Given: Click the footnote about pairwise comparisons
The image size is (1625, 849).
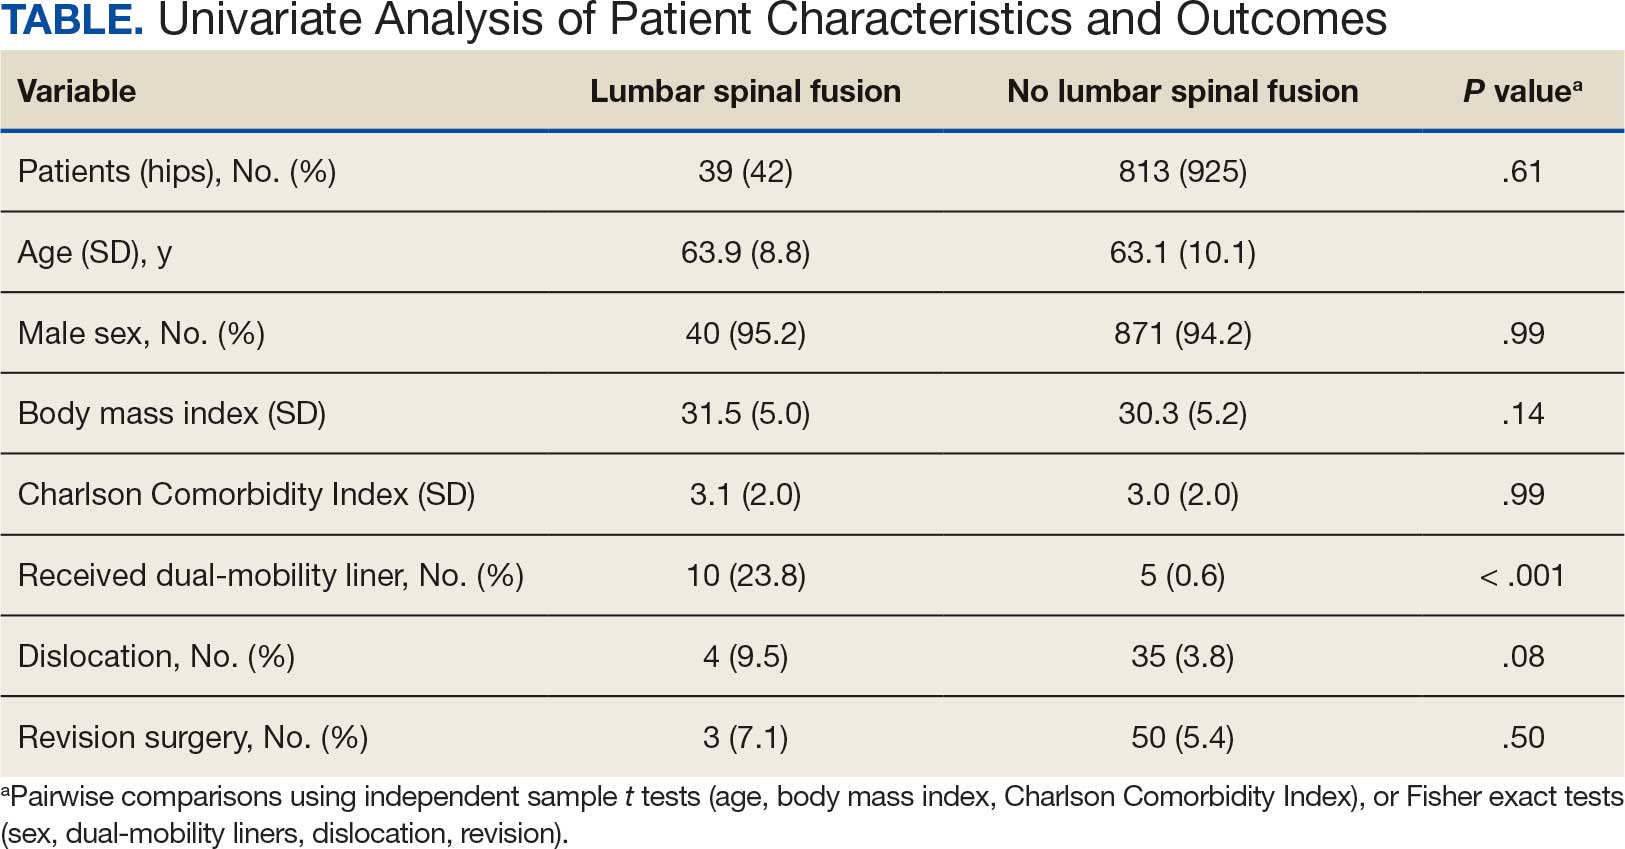Looking at the screenshot, I should click(810, 814).
